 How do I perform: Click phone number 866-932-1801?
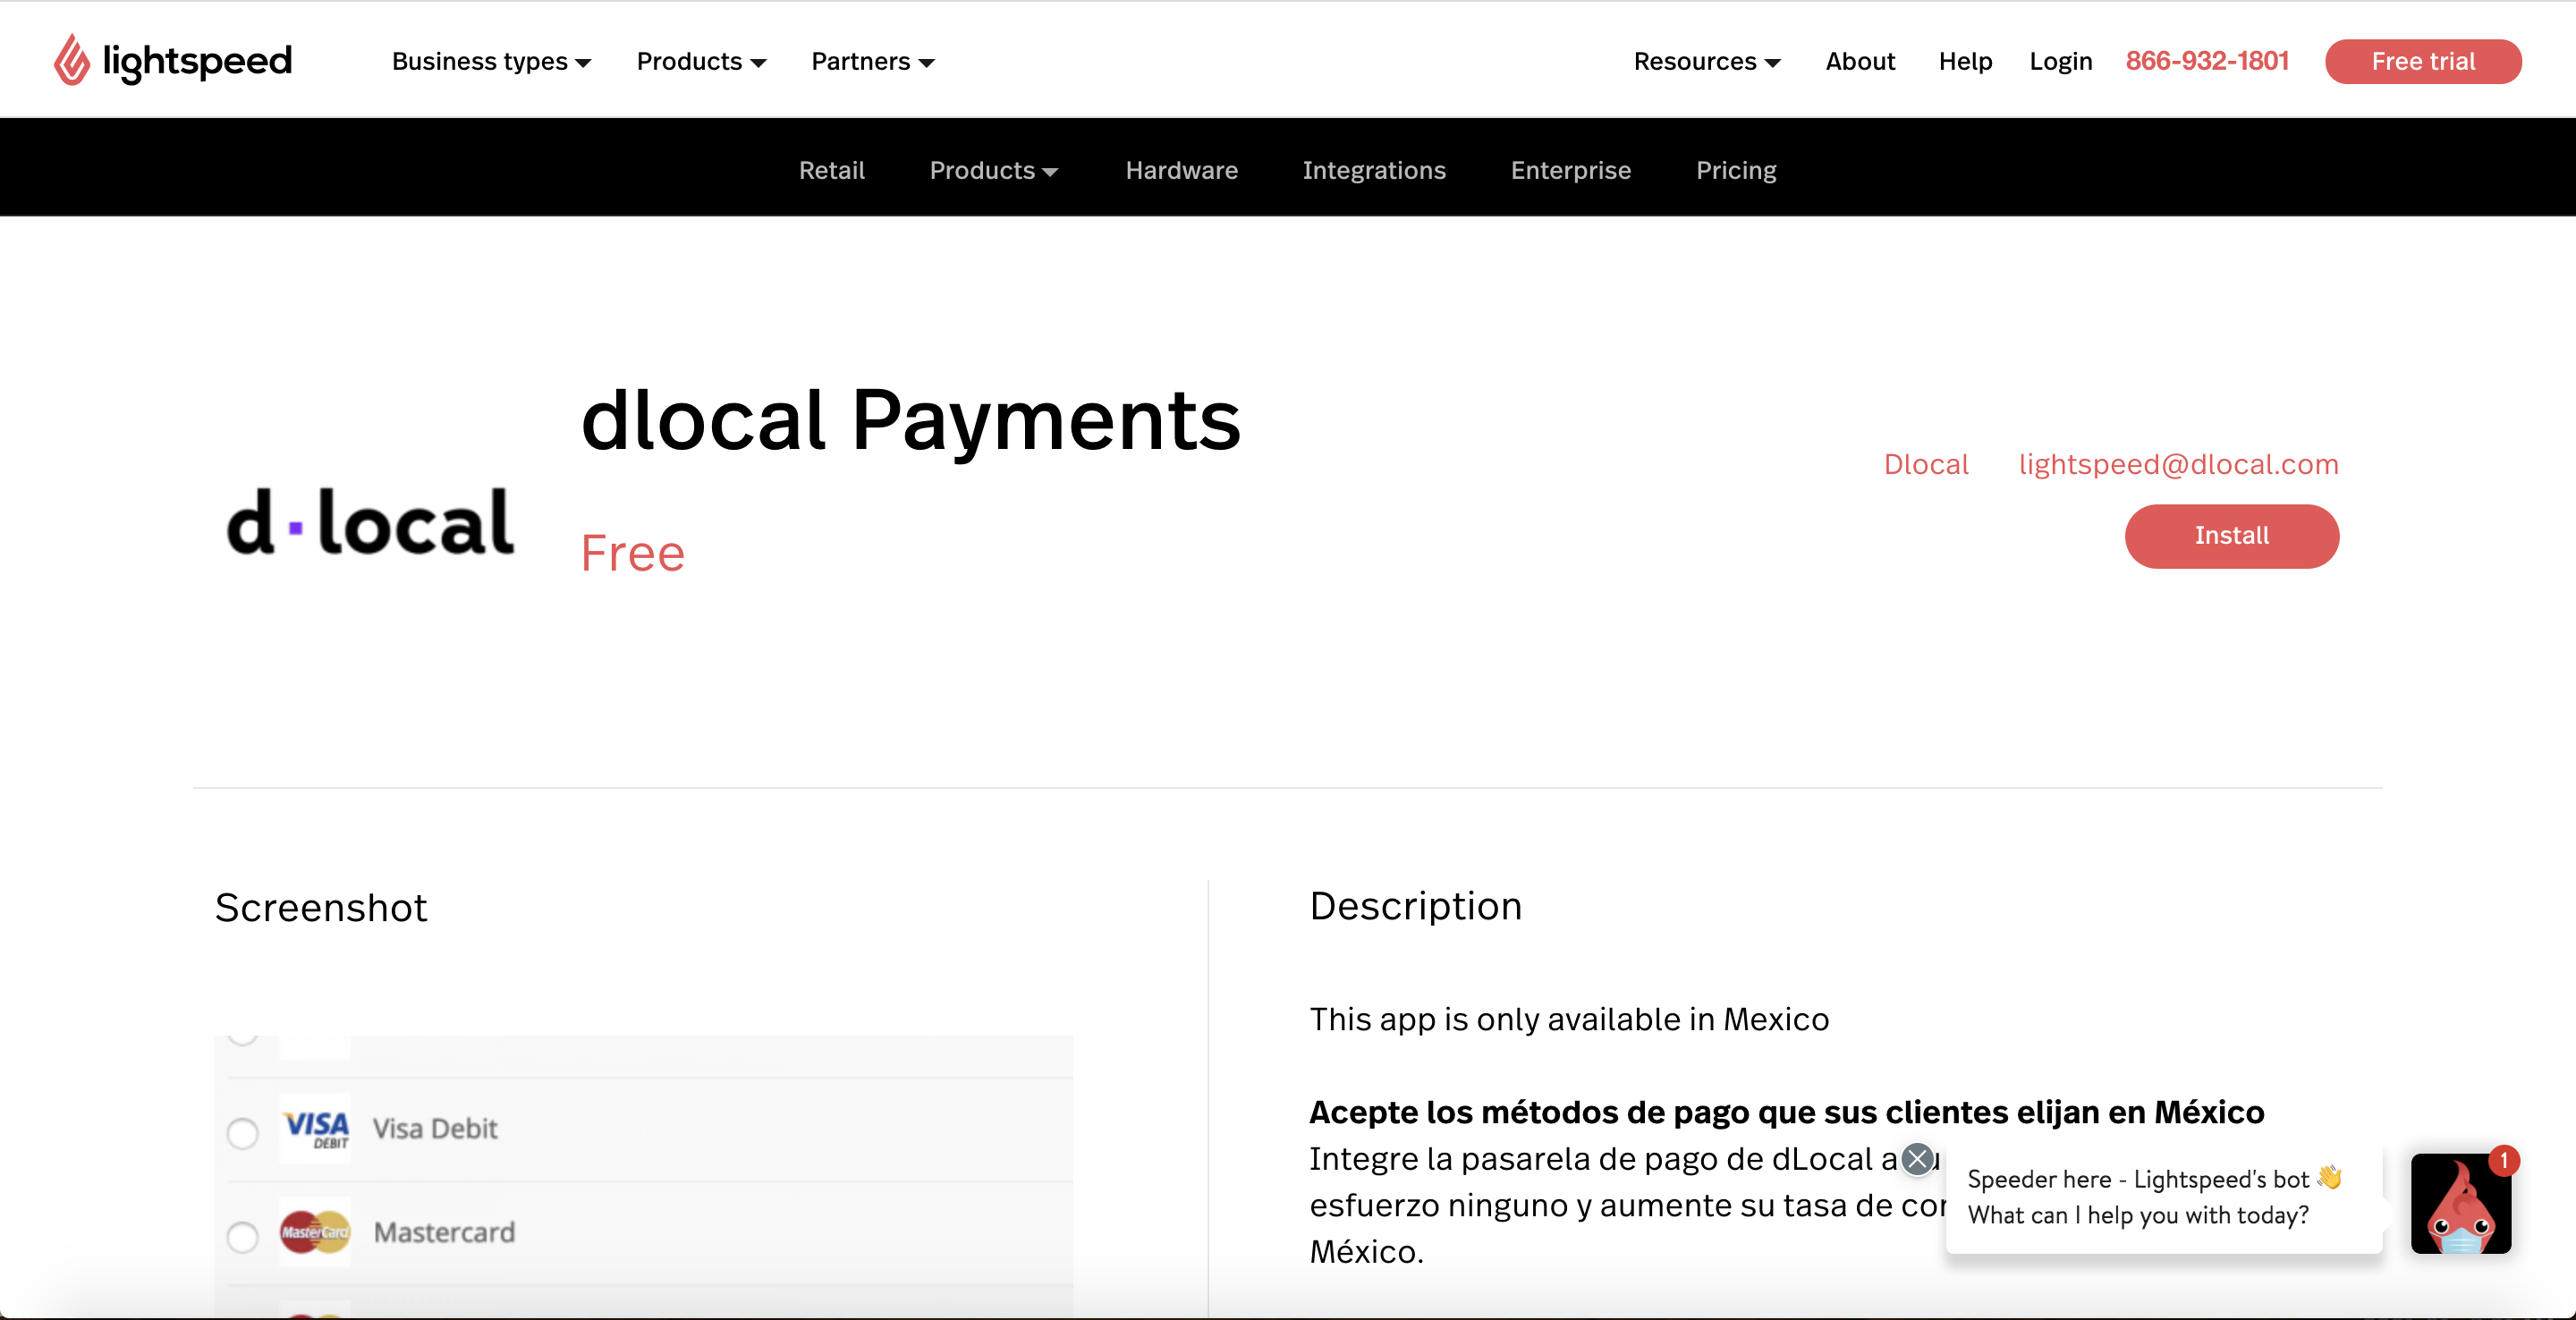(x=2206, y=62)
